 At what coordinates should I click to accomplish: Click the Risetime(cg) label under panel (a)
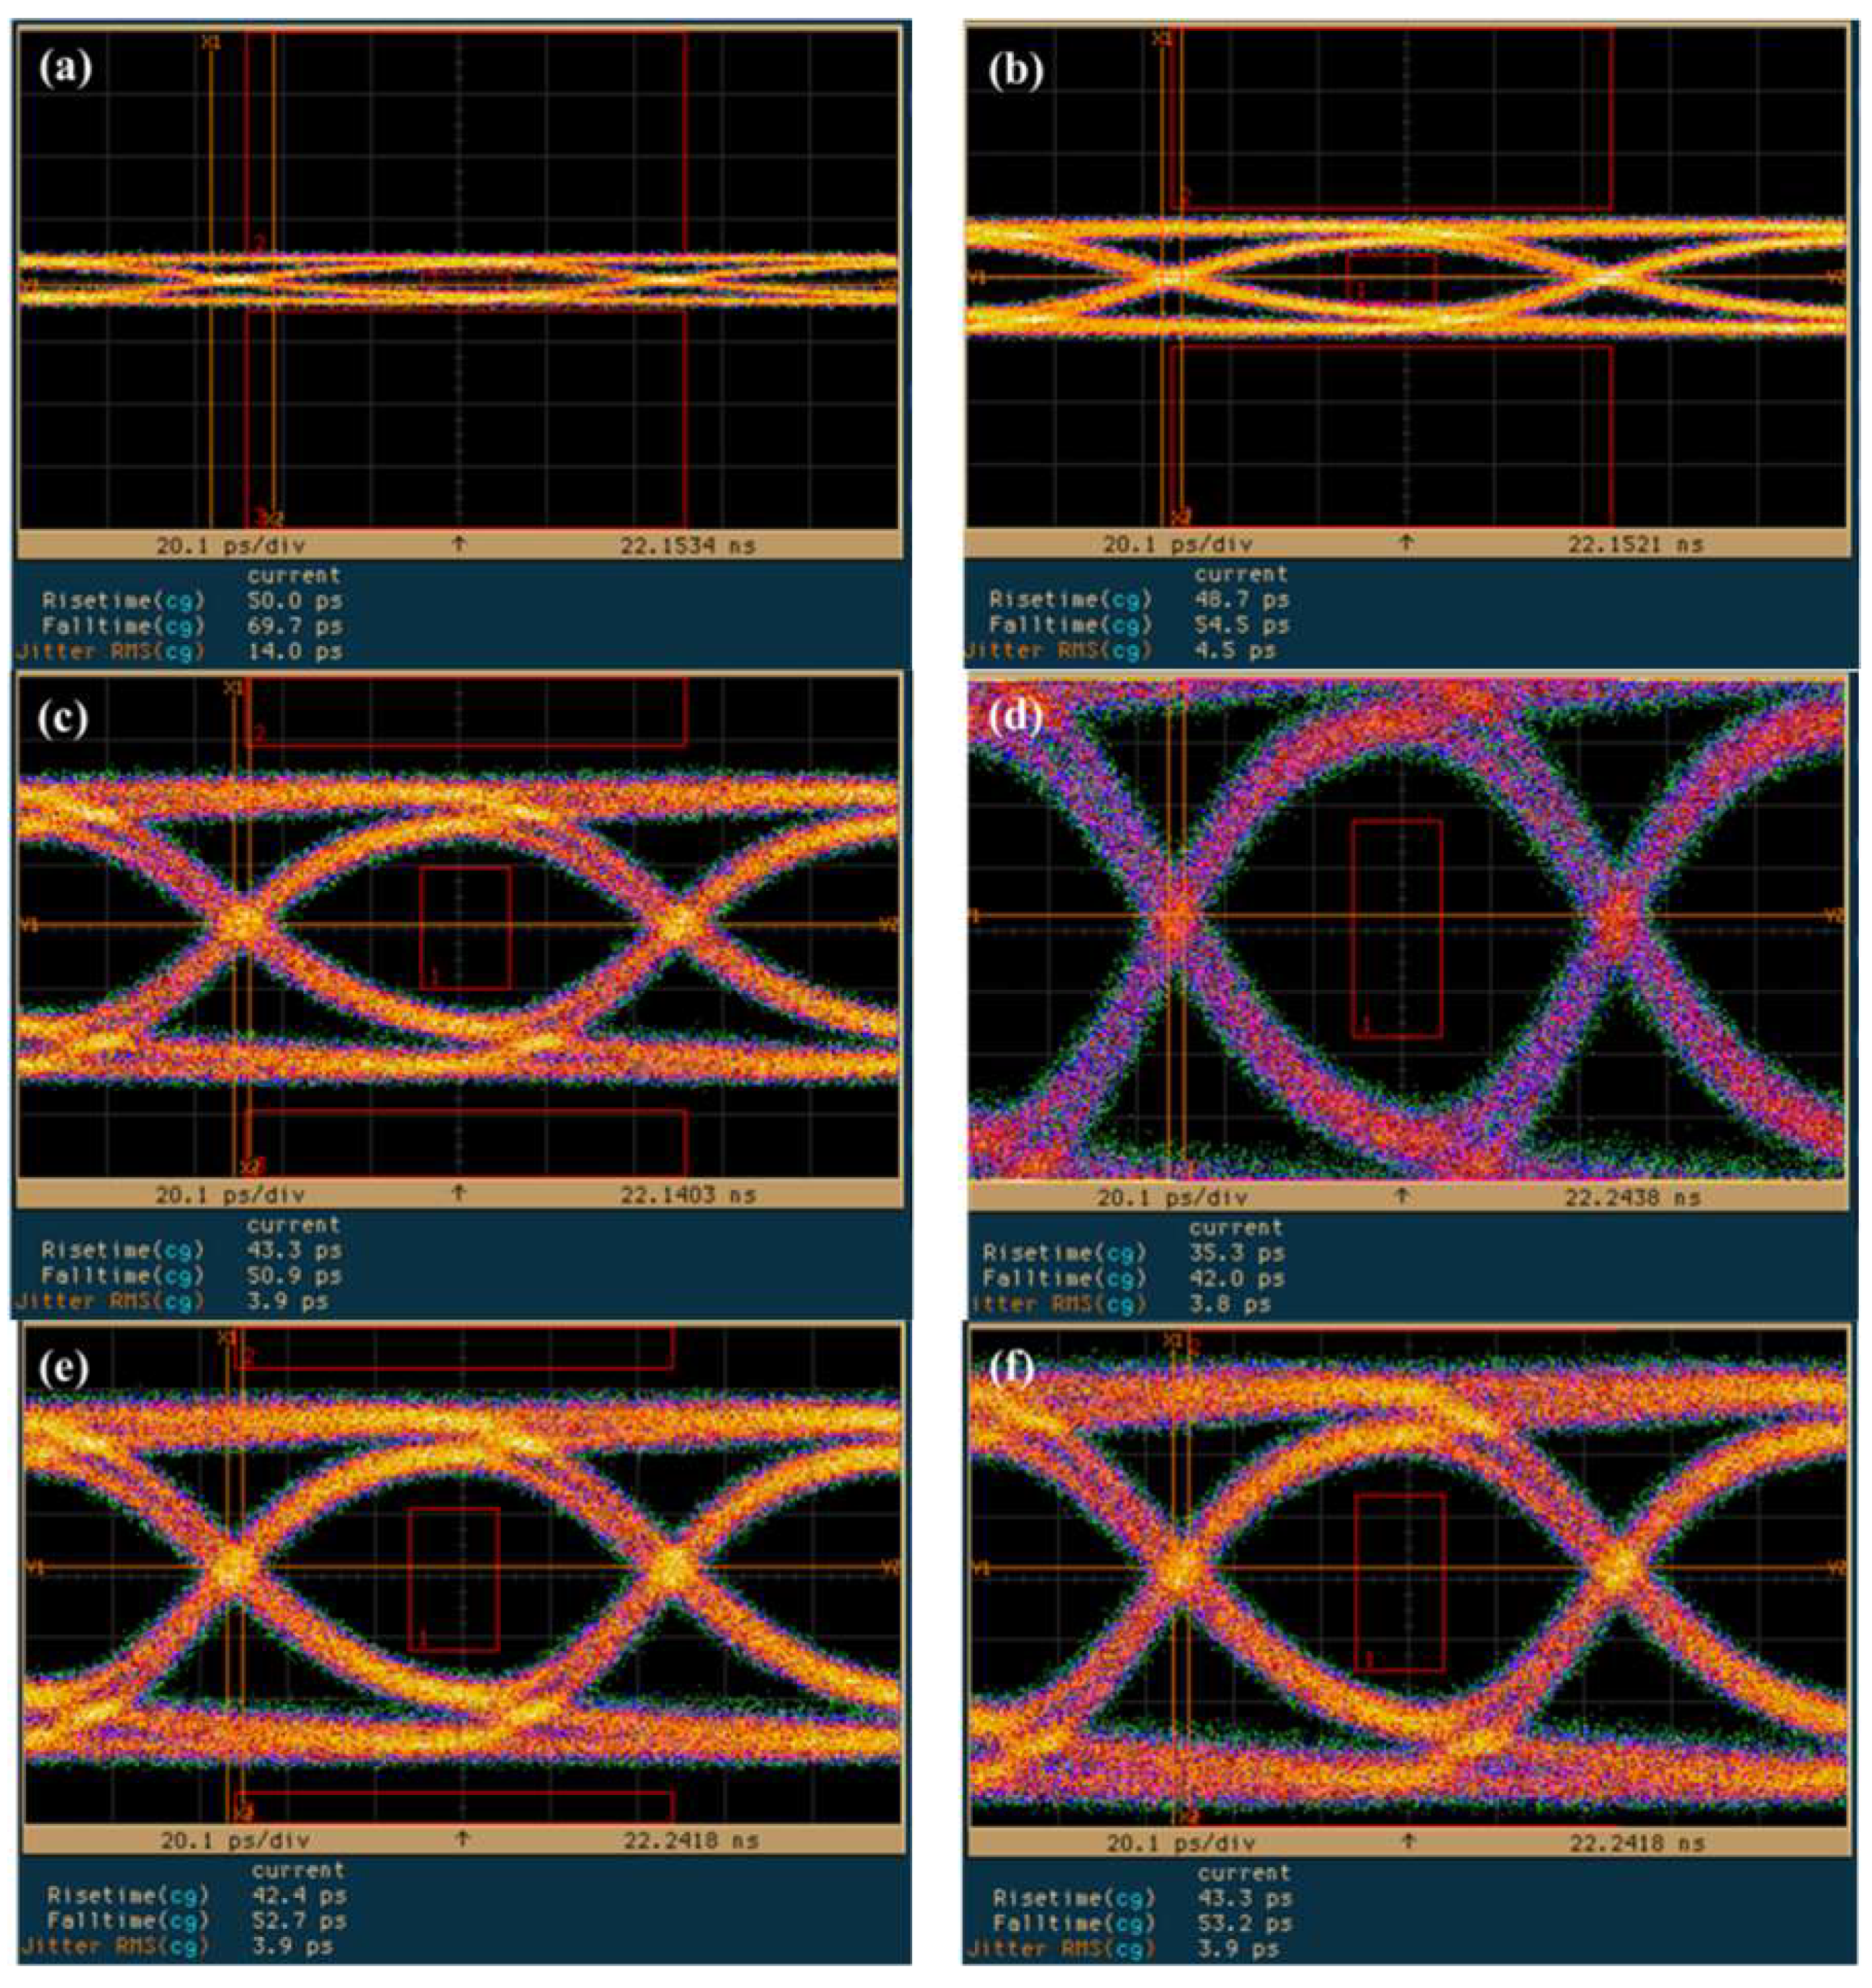pos(124,601)
